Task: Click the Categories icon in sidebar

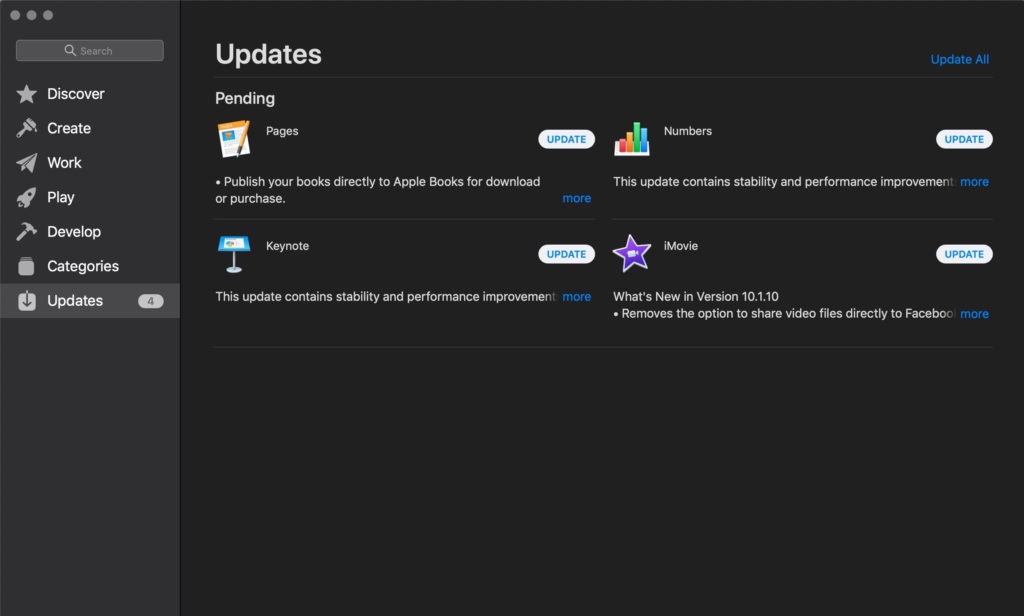Action: pyautogui.click(x=25, y=266)
